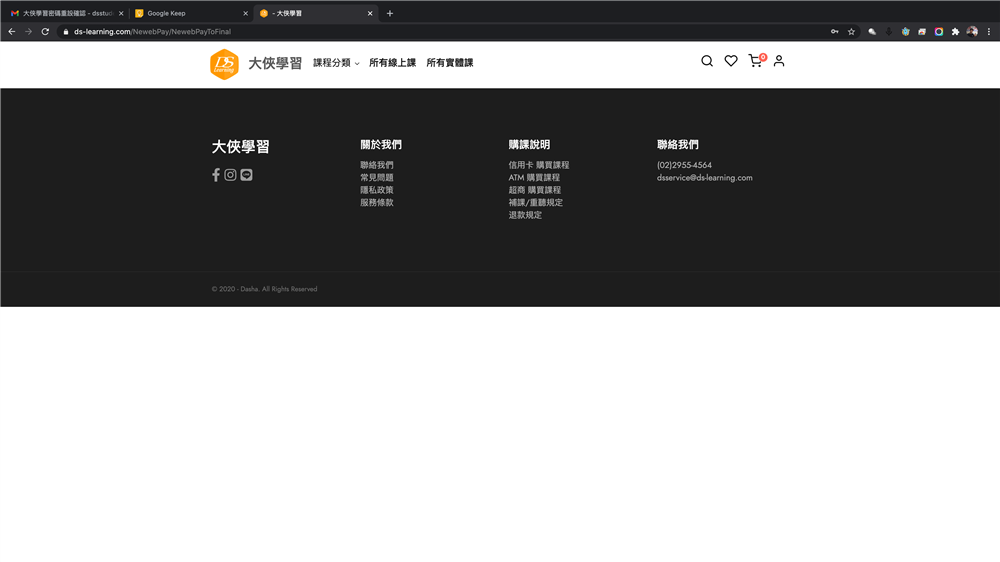1000x562 pixels.
Task: Expand the 課程分類 dropdown menu
Action: (336, 63)
